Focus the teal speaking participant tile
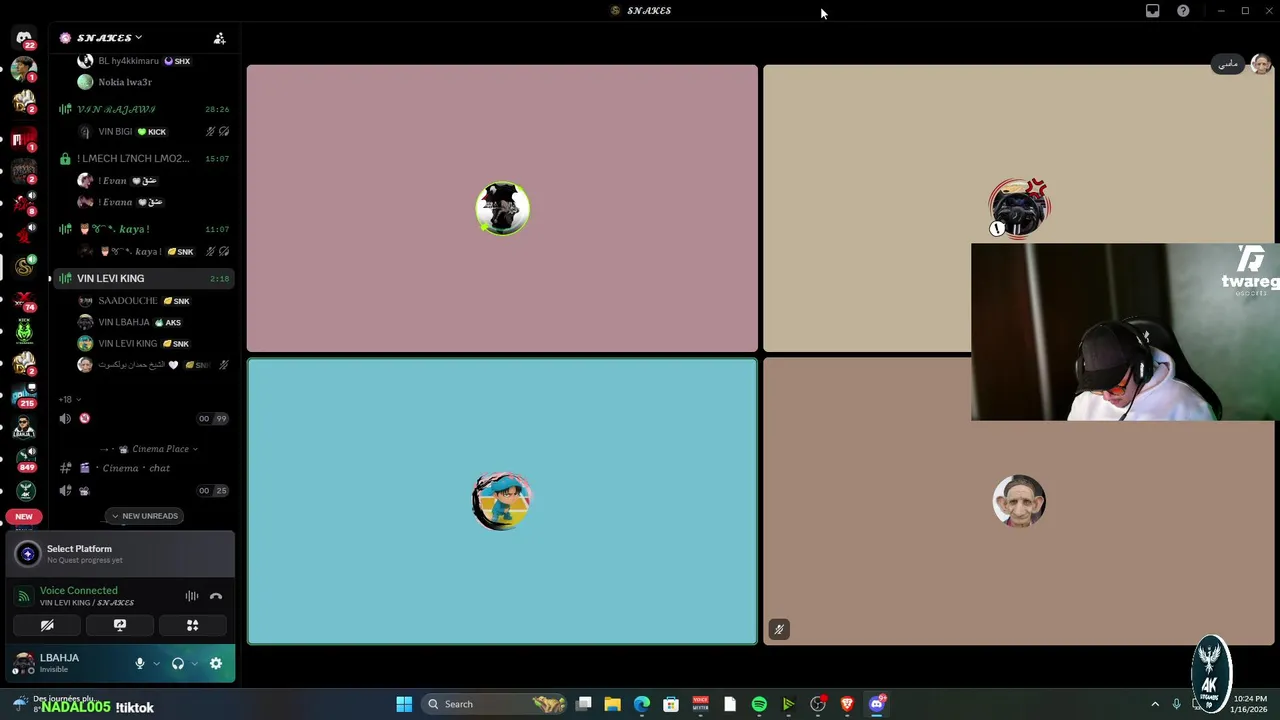 point(502,501)
